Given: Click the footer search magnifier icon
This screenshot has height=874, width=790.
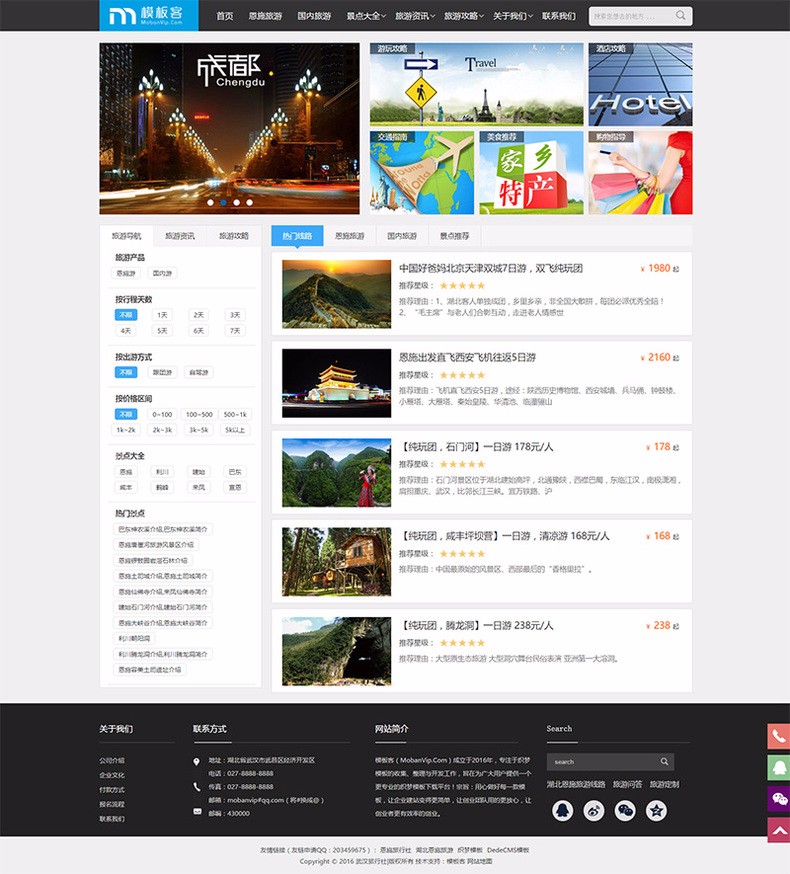Looking at the screenshot, I should 664,761.
